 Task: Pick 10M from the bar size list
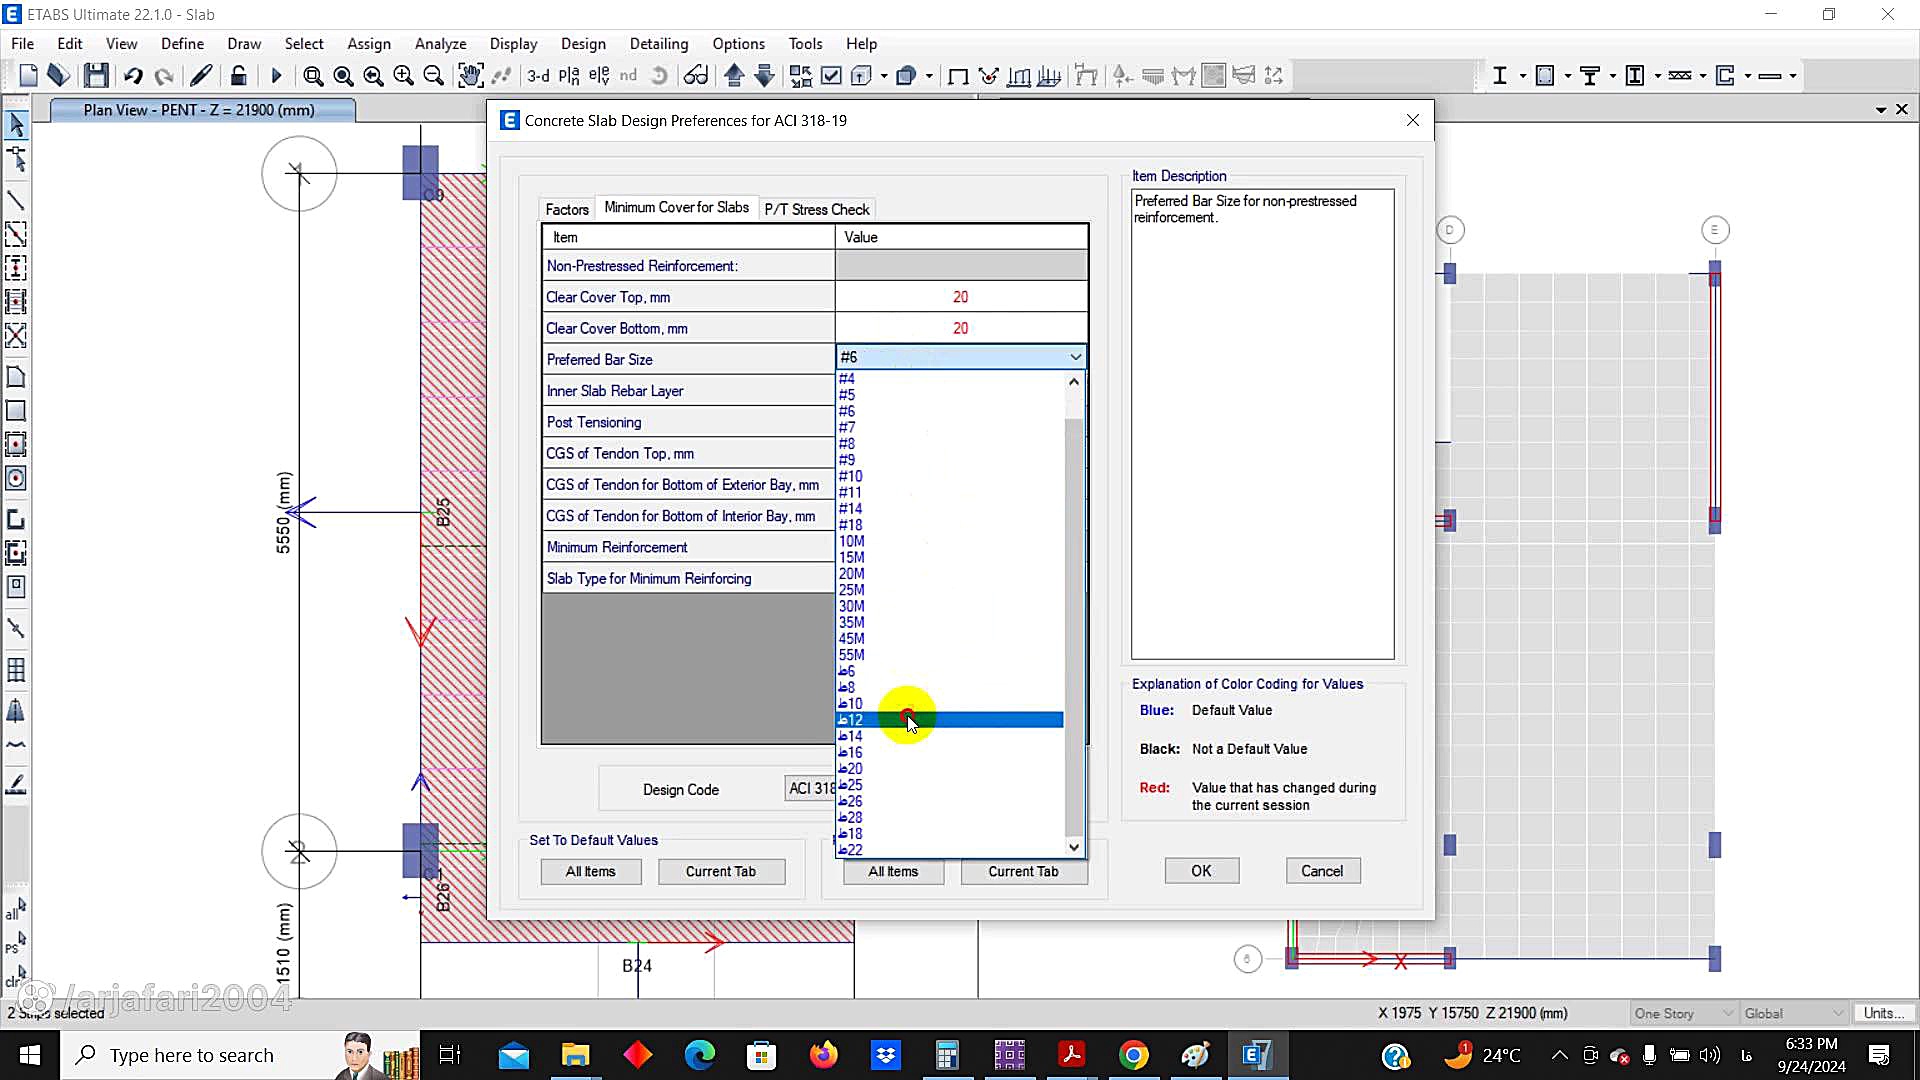(x=852, y=541)
